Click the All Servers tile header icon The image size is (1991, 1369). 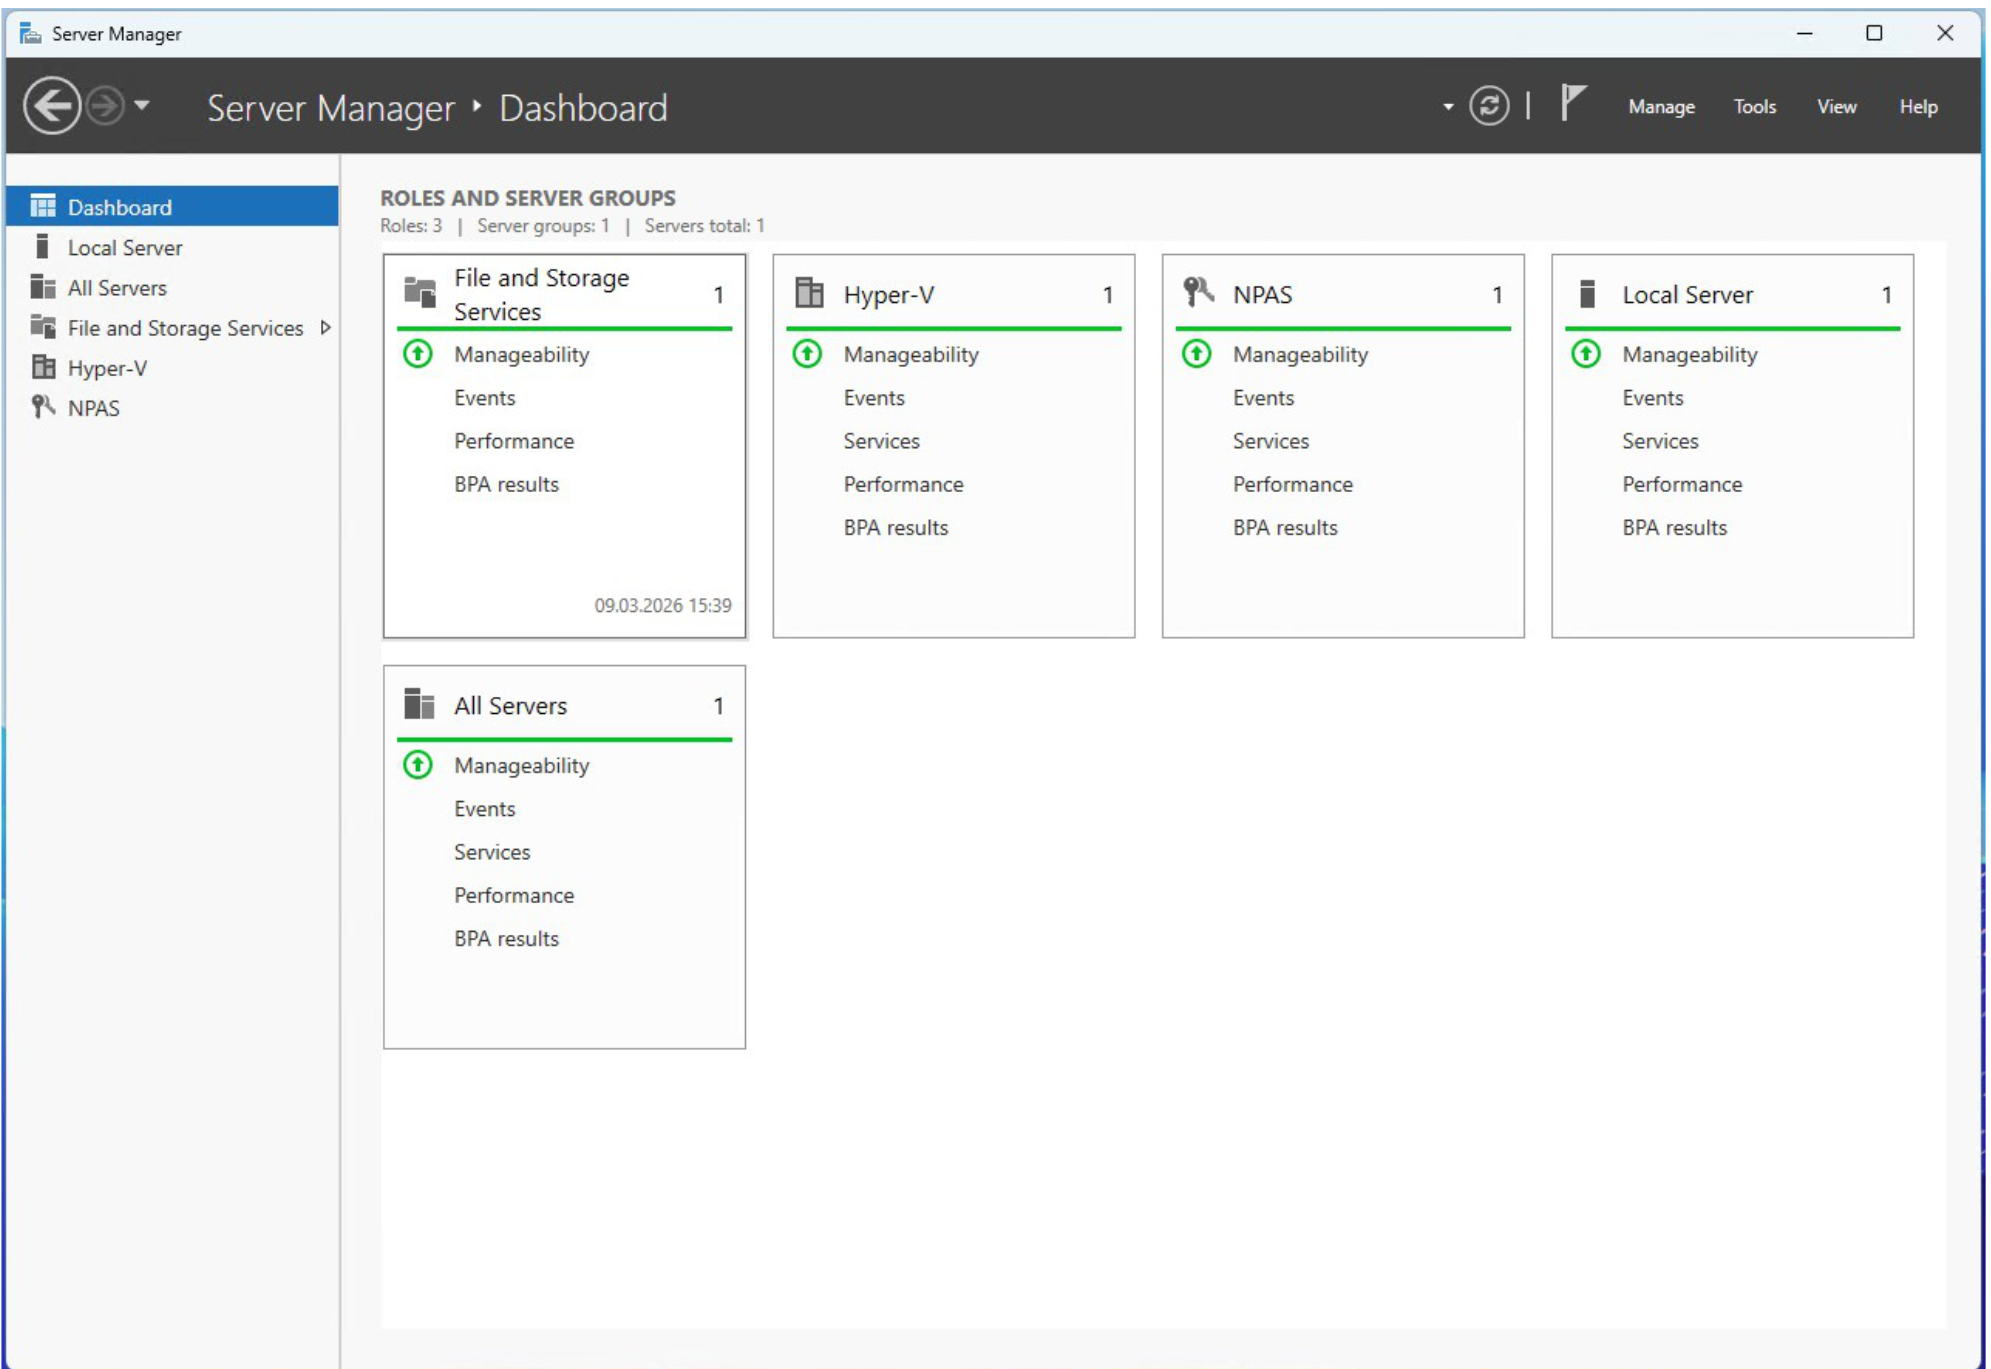(x=419, y=705)
